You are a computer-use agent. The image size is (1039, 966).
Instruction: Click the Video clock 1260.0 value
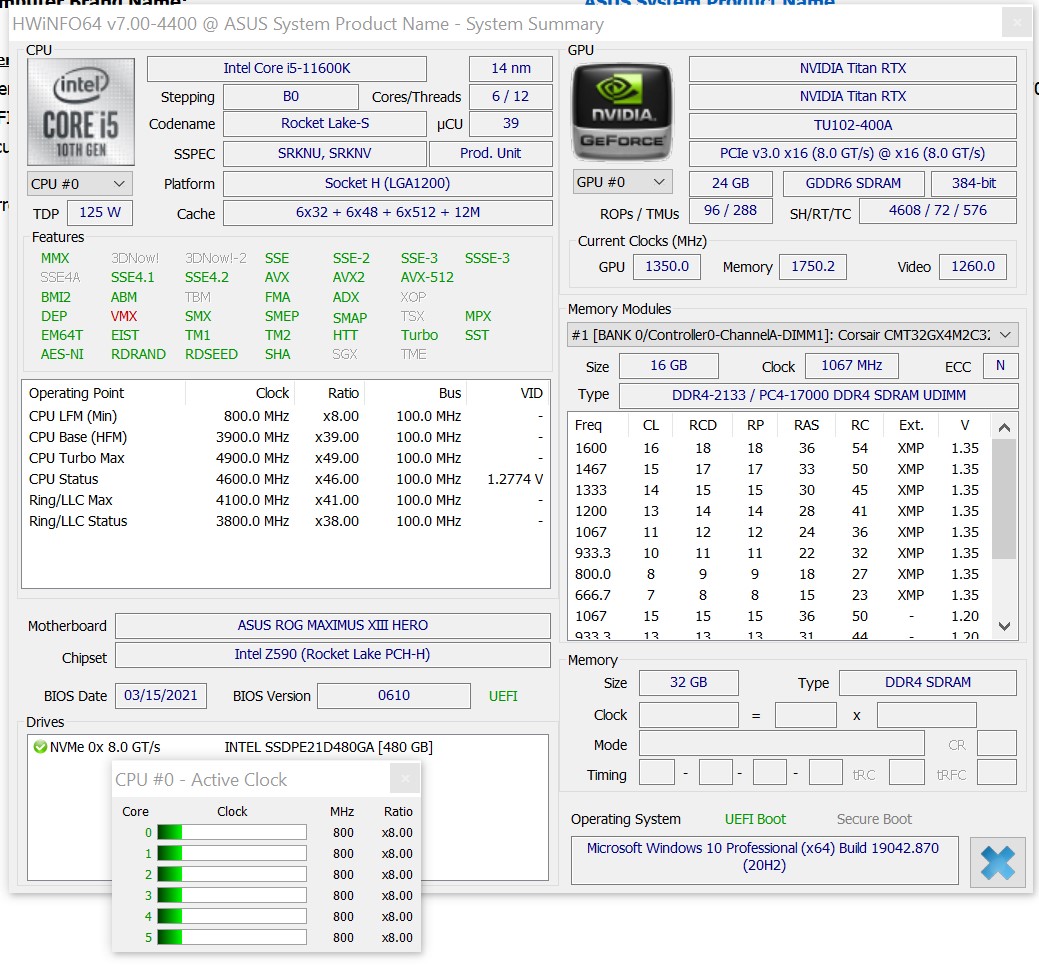tap(973, 266)
